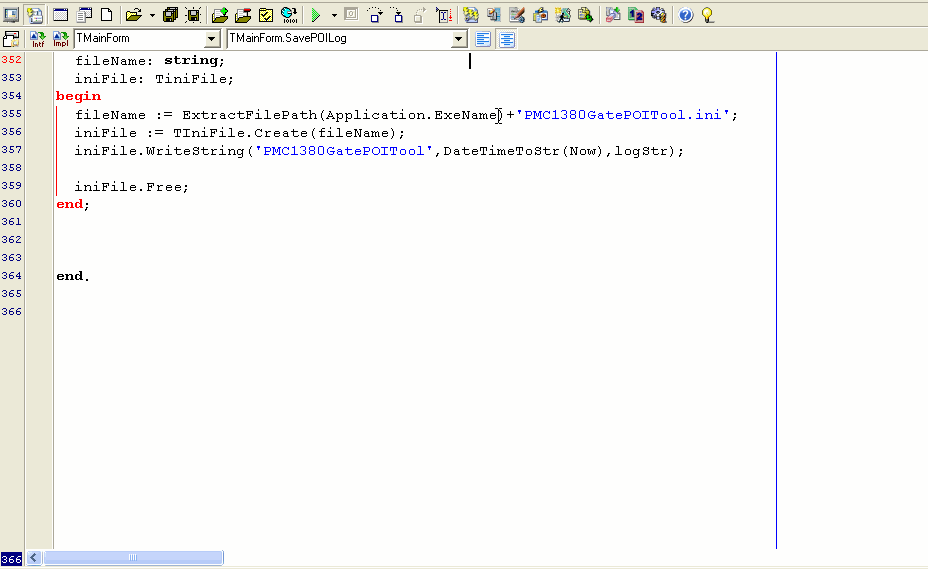Run the program with green arrow

(x=316, y=15)
